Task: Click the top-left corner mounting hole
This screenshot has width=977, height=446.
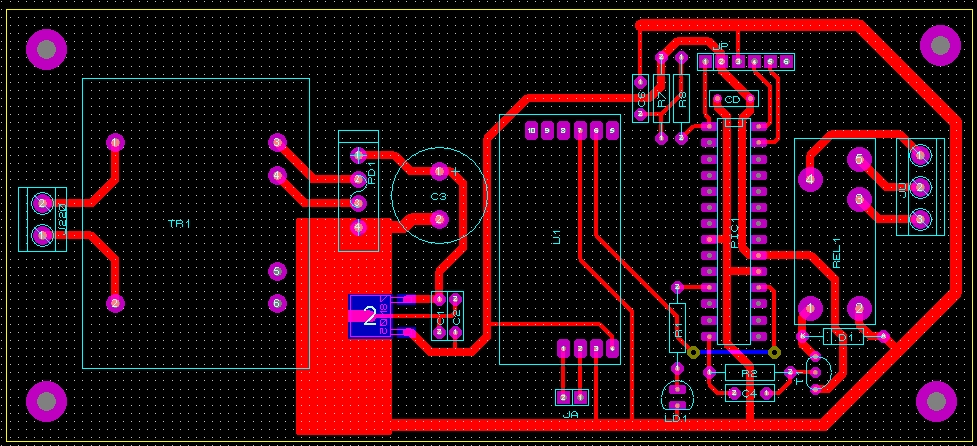Action: [x=46, y=49]
